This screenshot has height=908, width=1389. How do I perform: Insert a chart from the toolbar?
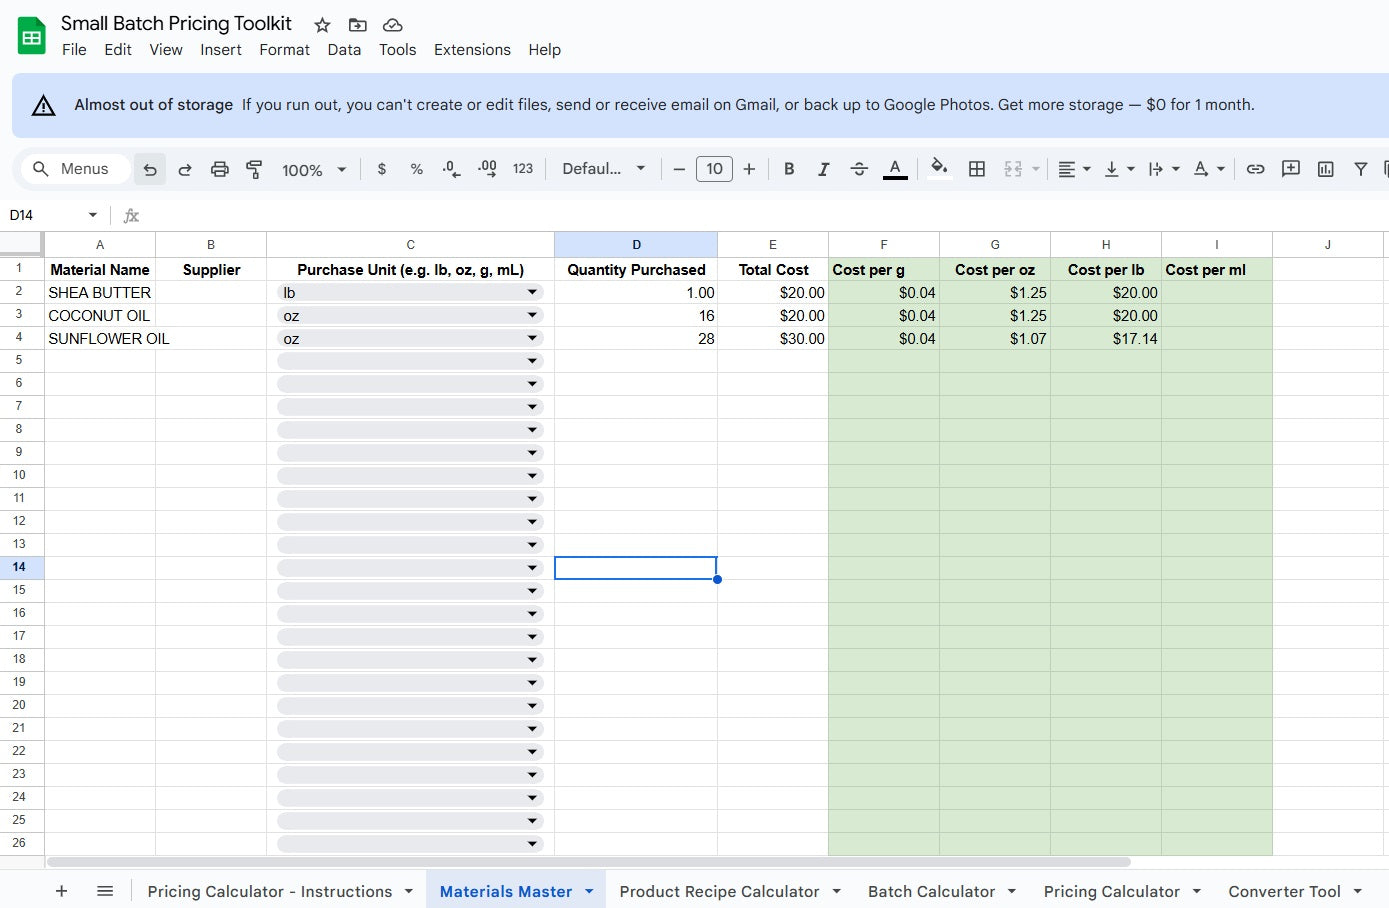point(1325,169)
